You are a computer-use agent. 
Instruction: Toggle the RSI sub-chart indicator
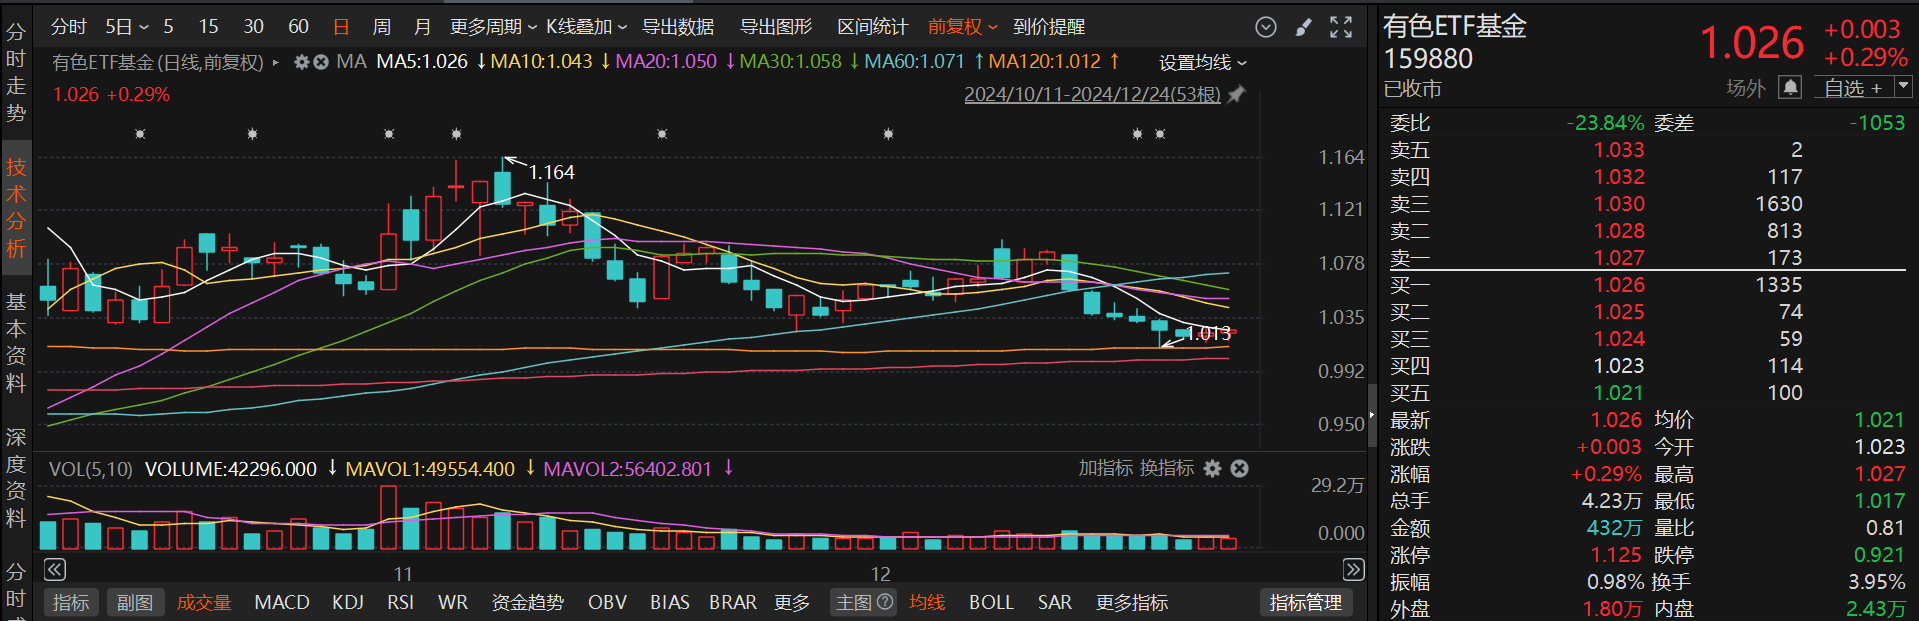click(400, 602)
